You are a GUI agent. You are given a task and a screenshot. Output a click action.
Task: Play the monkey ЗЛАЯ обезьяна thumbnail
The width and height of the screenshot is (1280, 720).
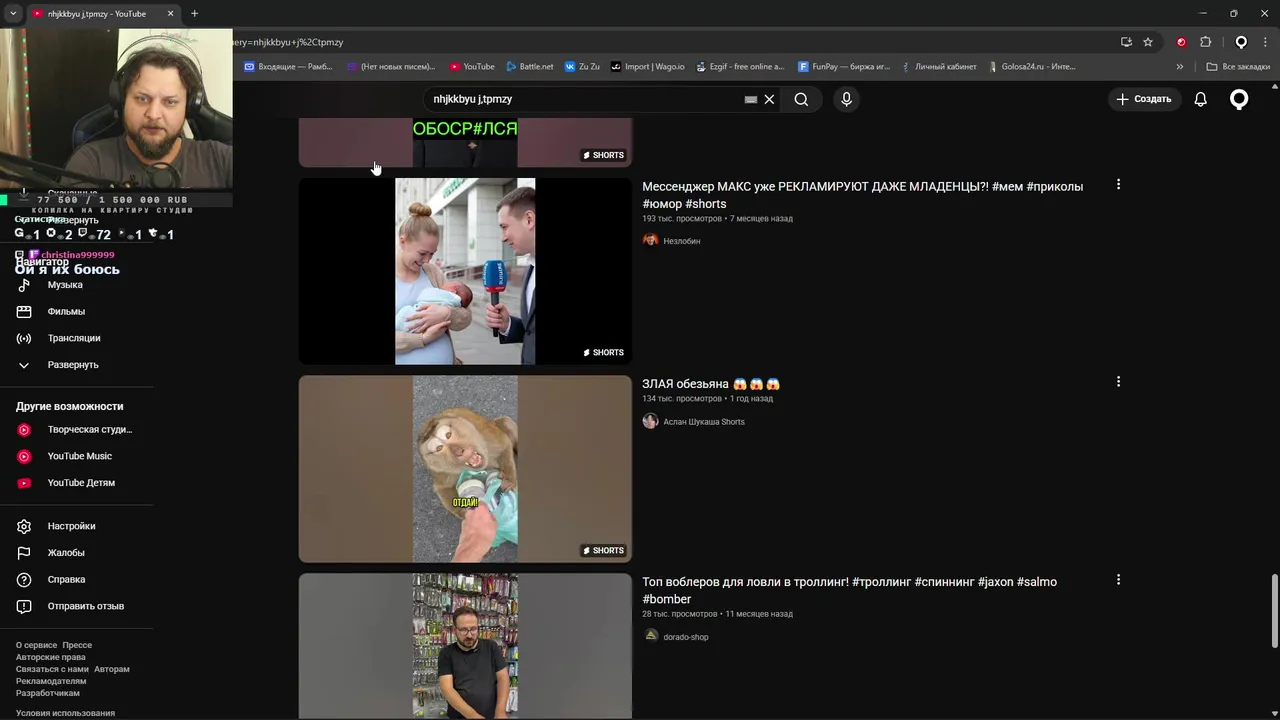click(x=465, y=469)
